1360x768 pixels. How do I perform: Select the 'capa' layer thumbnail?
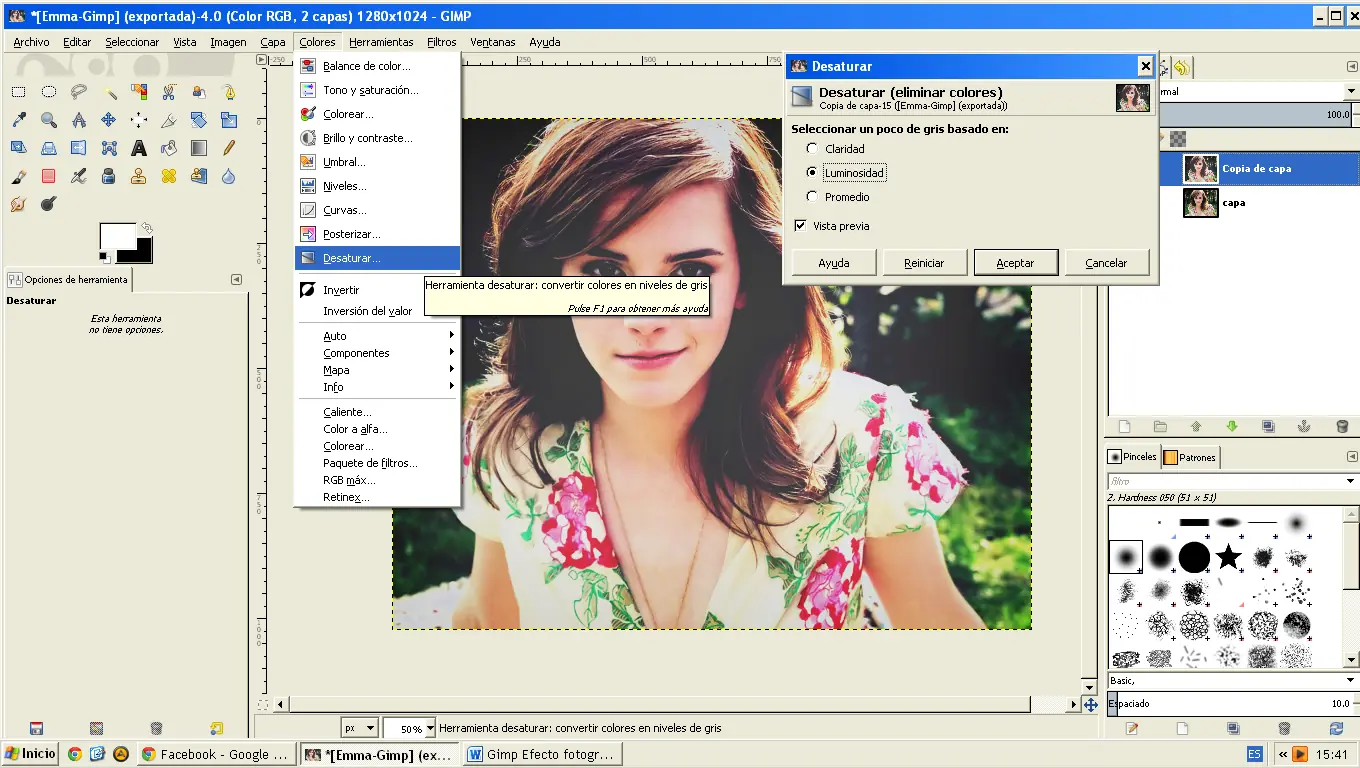coord(1200,203)
